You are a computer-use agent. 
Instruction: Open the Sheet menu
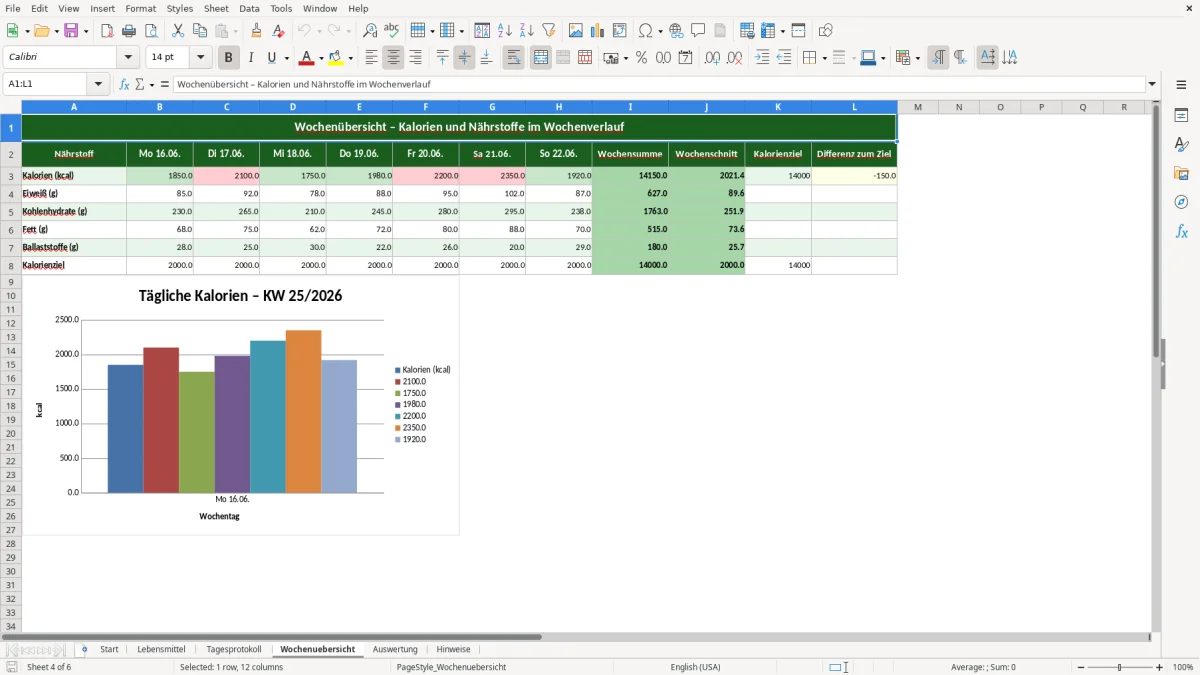(216, 8)
